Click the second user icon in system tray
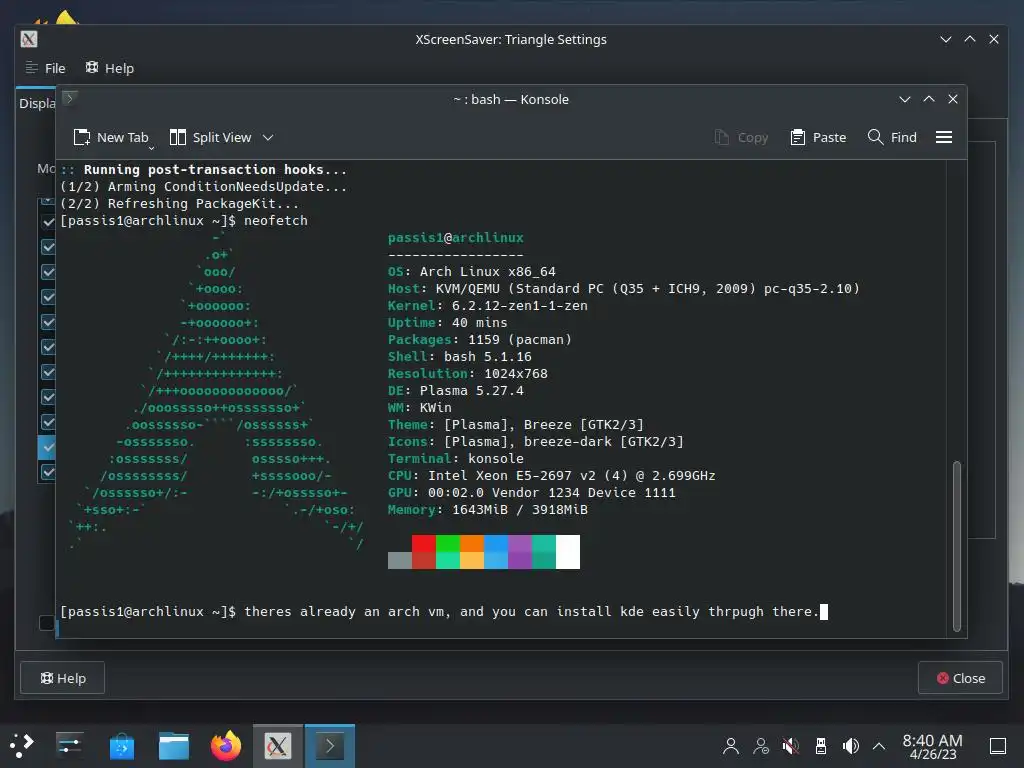Viewport: 1024px width, 768px height. [x=761, y=746]
